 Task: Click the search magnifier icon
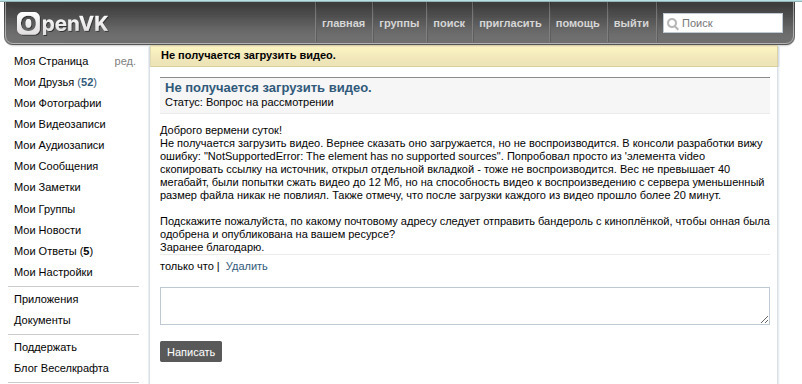pos(673,24)
